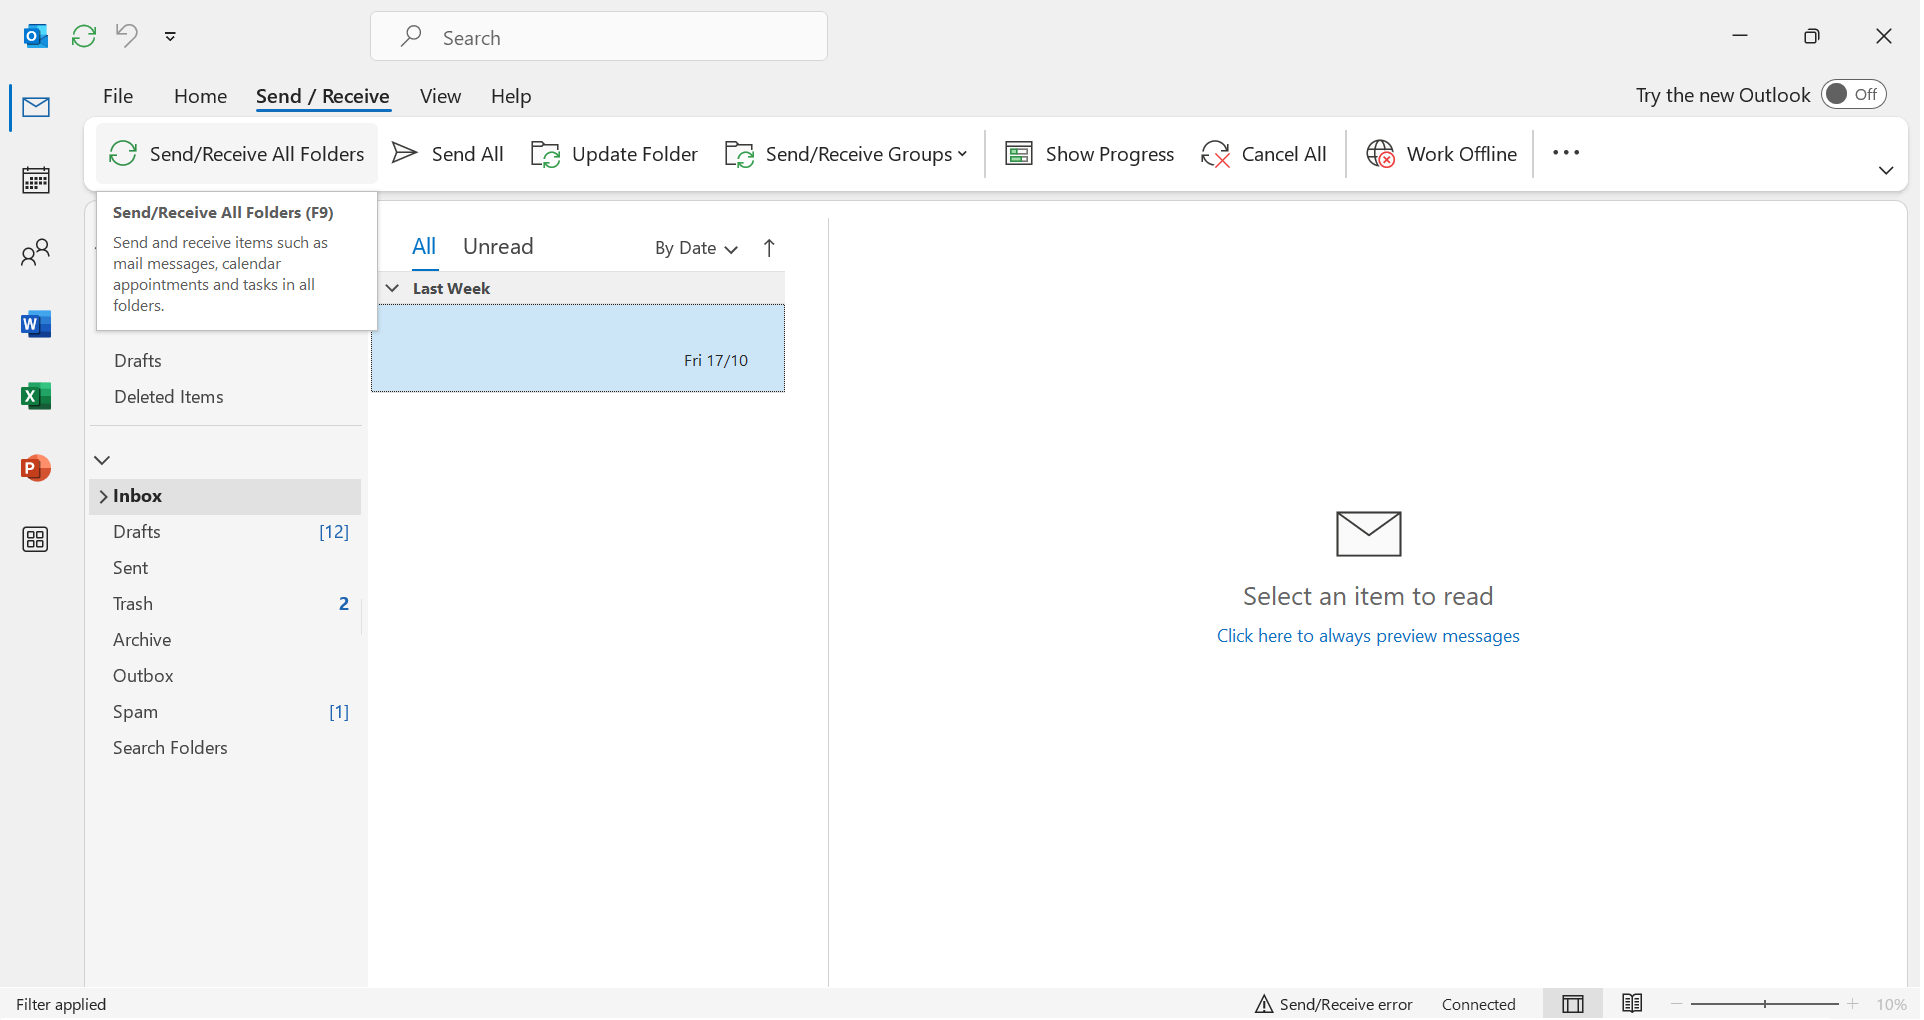Switch to Reading view in status bar

[x=1632, y=1003]
